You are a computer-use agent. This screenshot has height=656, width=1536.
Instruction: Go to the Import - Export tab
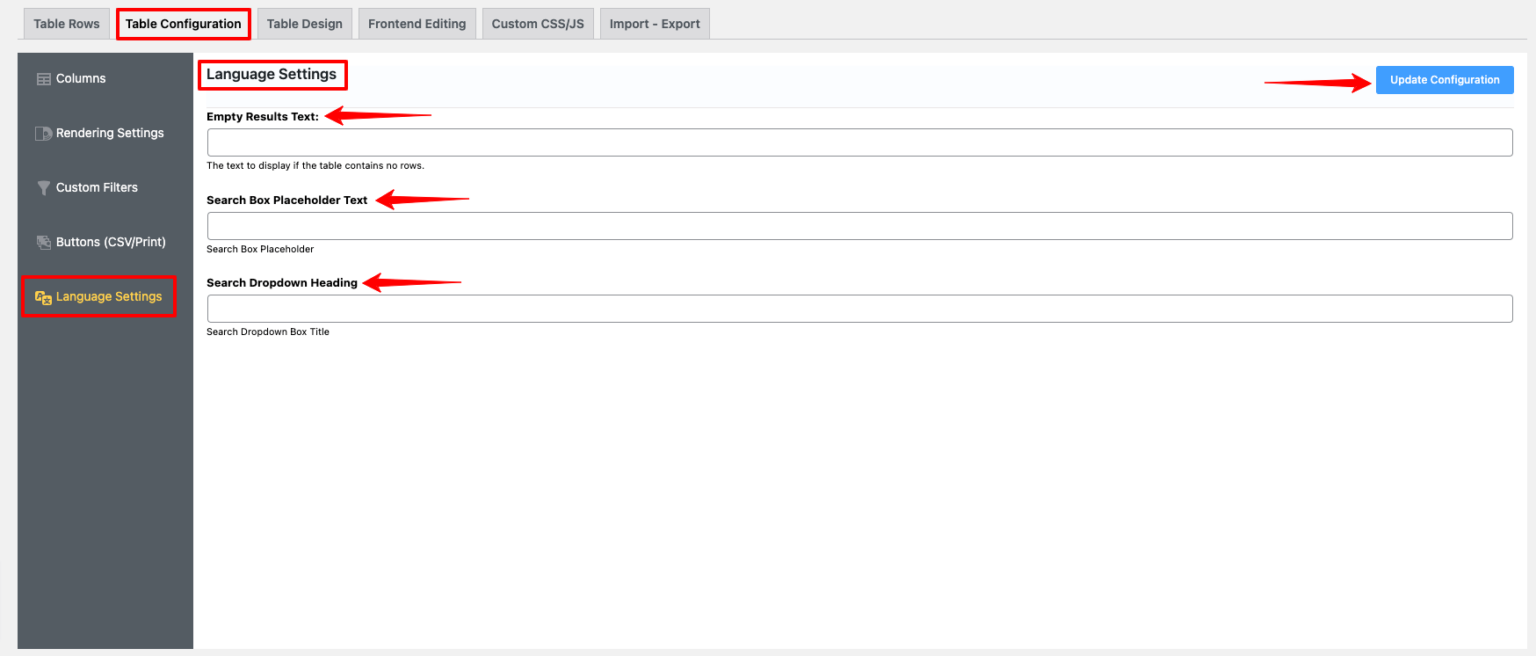654,22
